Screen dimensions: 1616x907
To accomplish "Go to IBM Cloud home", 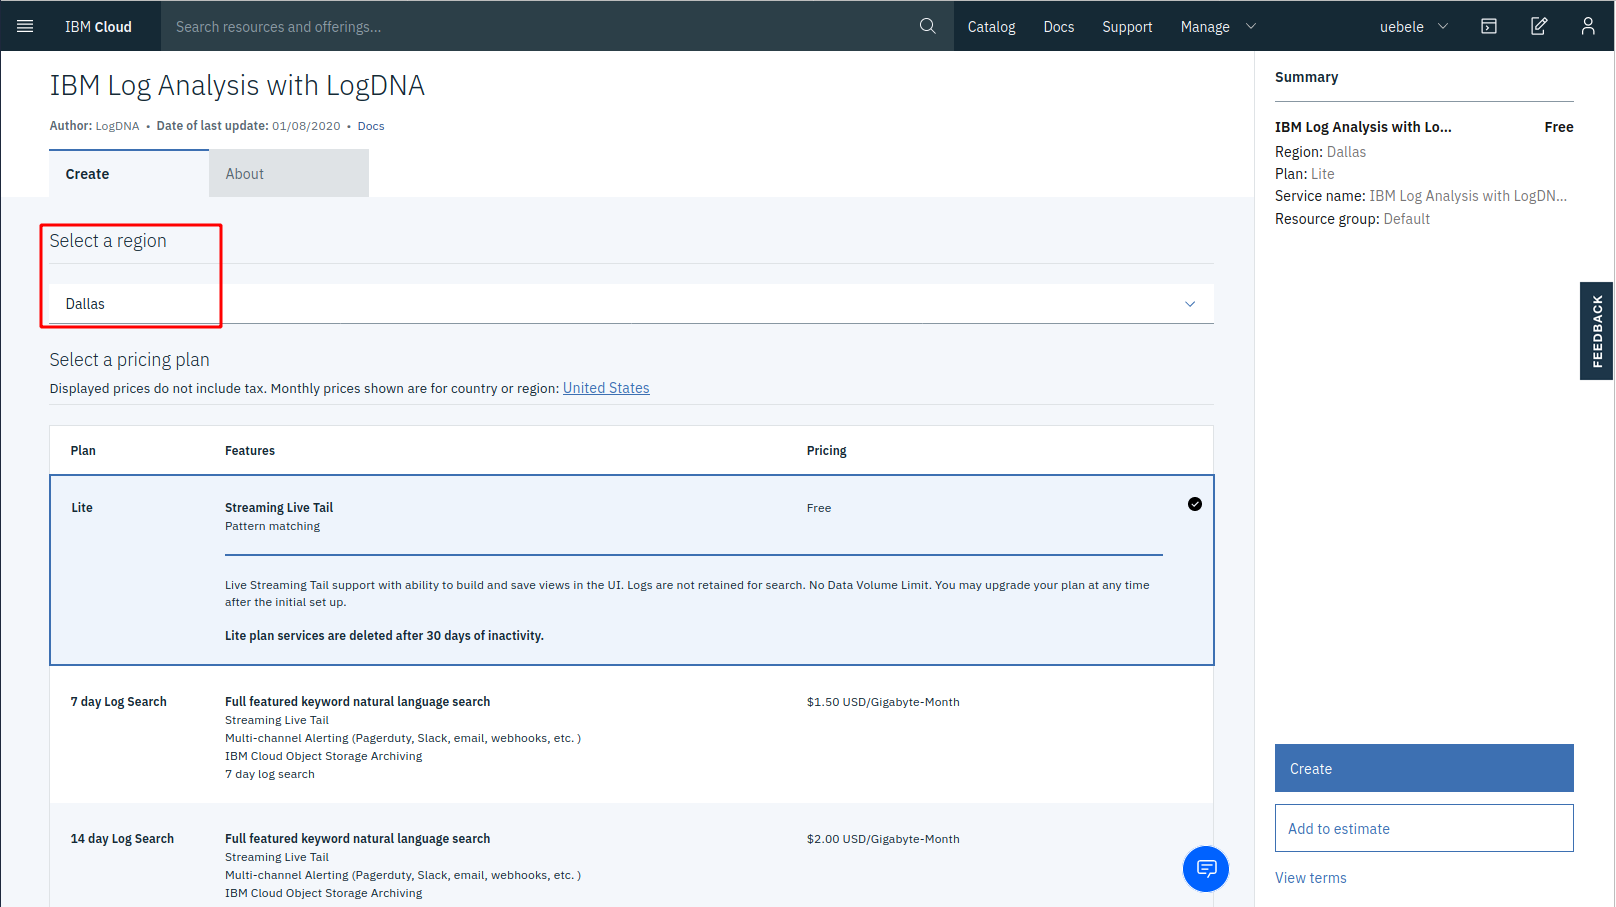I will 98,27.
